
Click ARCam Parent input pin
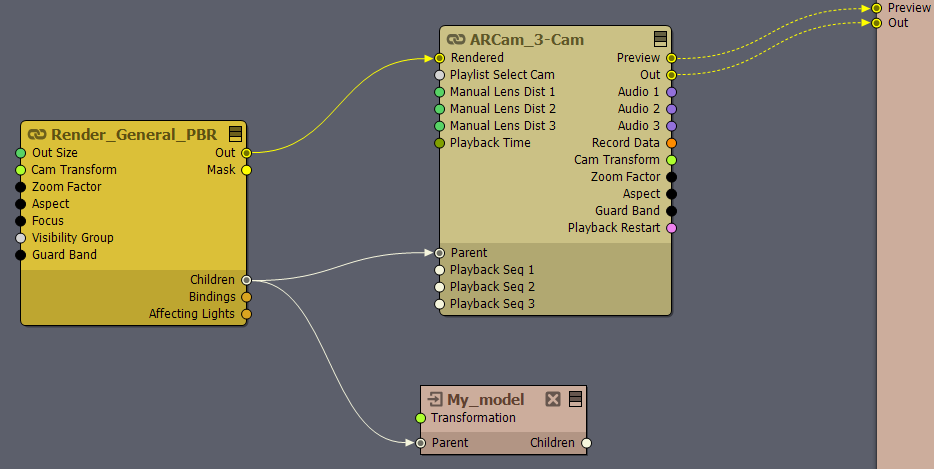tap(440, 253)
